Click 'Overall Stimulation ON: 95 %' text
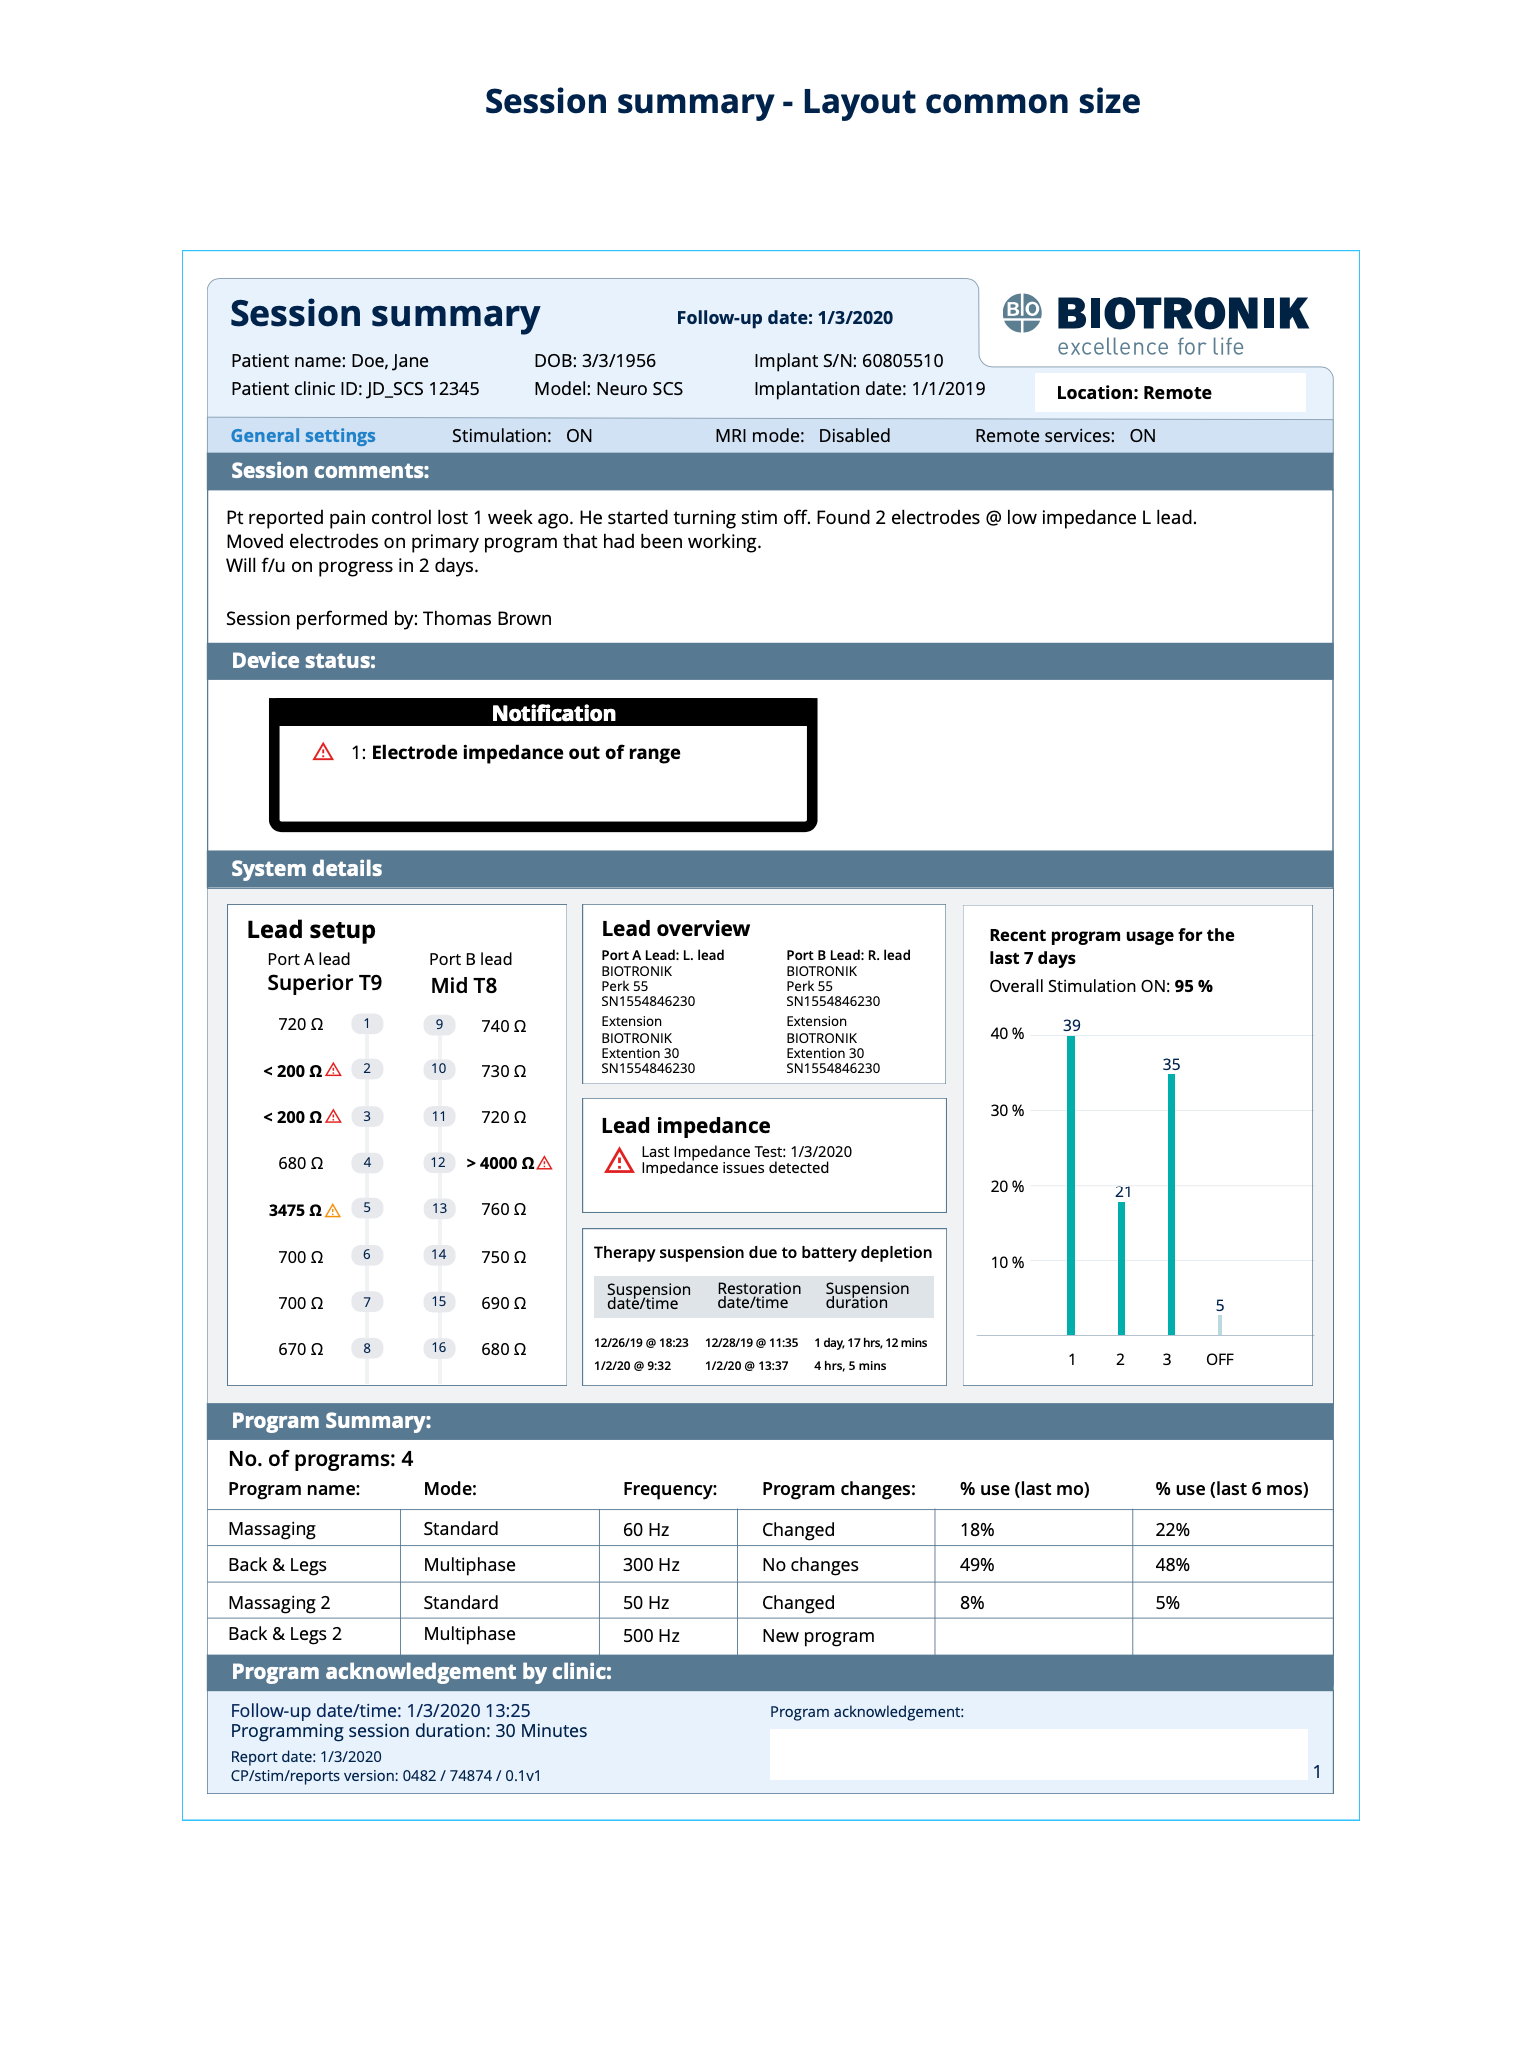Image resolution: width=1524 pixels, height=2072 pixels. coord(1101,986)
